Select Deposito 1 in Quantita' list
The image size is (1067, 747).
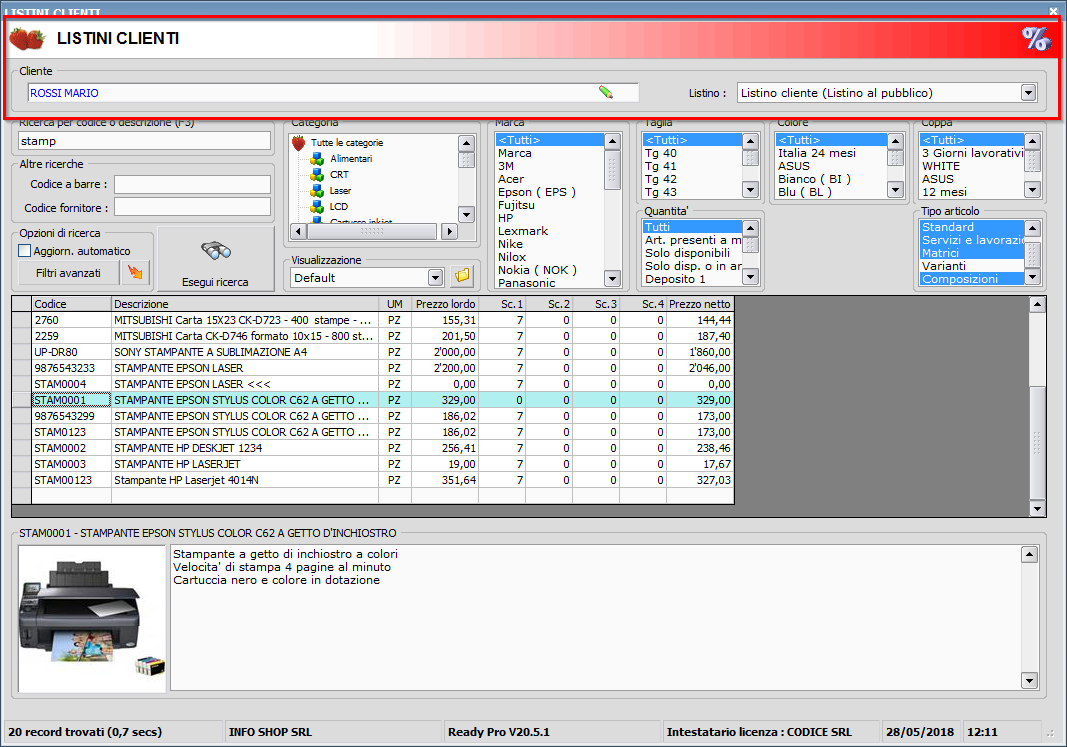[693, 279]
